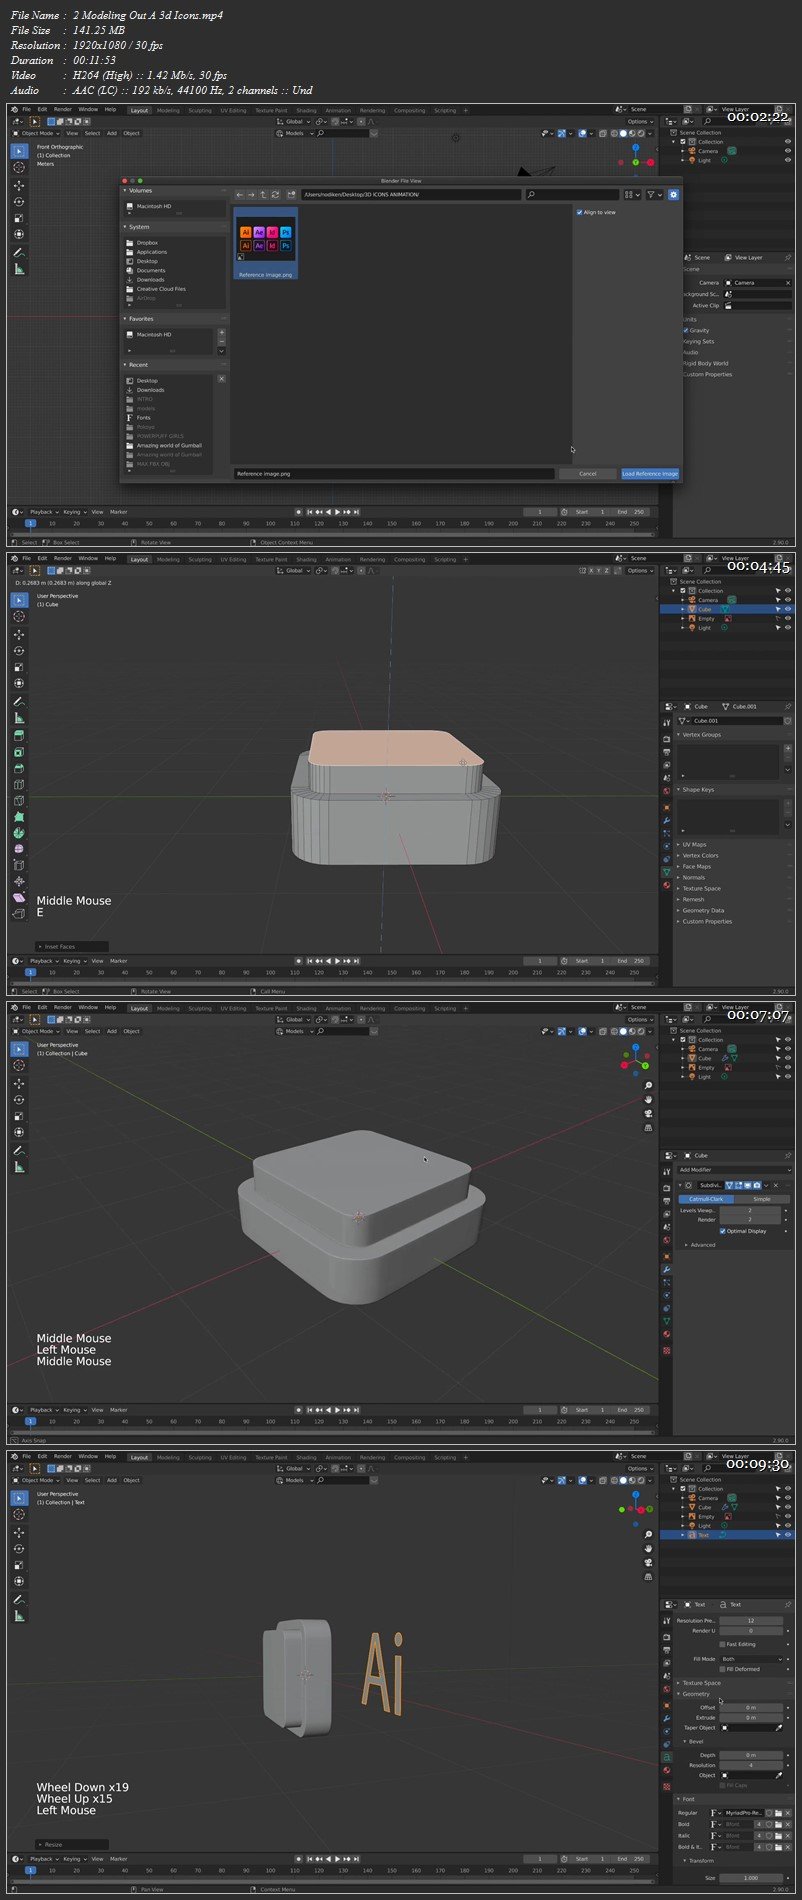Image resolution: width=802 pixels, height=1900 pixels.
Task: Hide the Text object in 00:09:30 outliner
Action: point(787,1535)
